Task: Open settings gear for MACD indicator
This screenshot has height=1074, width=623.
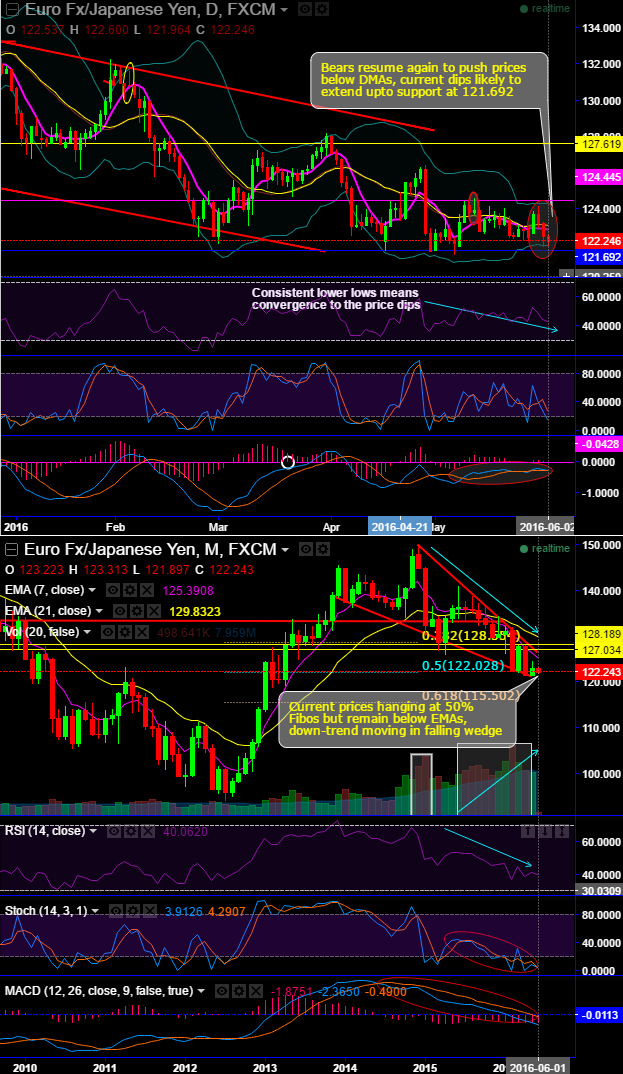Action: [x=239, y=991]
